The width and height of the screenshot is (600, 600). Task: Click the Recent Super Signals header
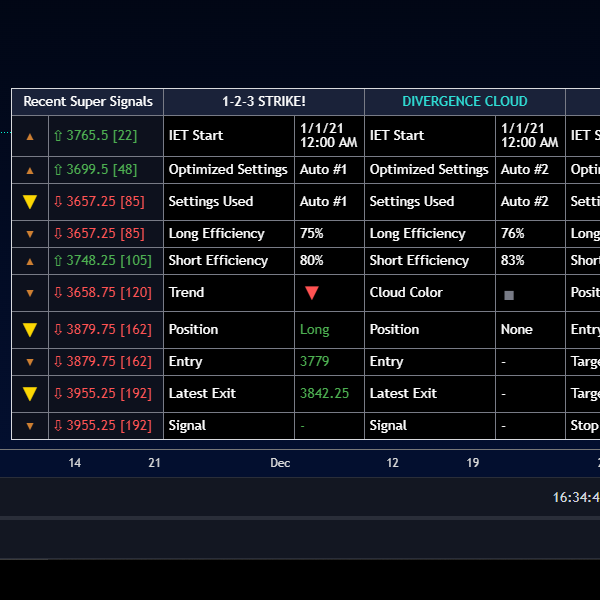point(88,101)
